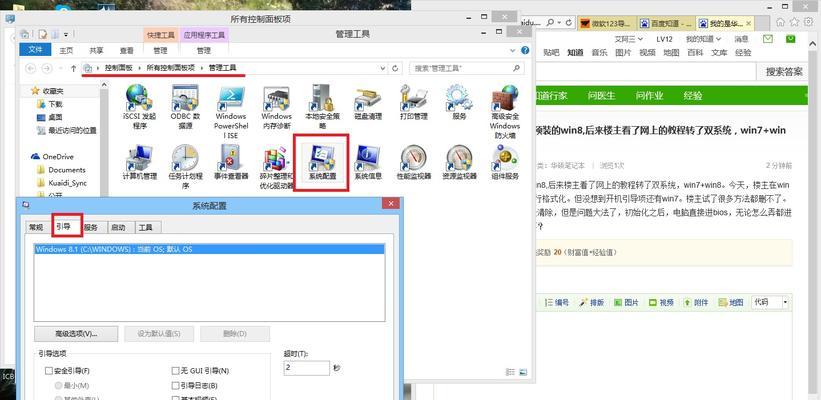Switch to details view in Explorer status bar
Image resolution: width=821 pixels, height=400 pixels.
(x=511, y=372)
